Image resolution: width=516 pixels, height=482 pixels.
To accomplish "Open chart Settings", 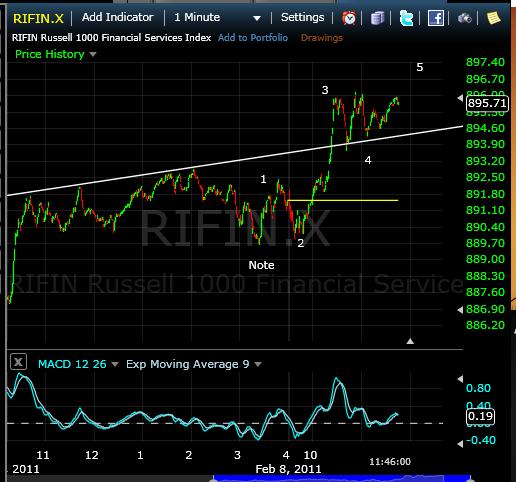I will 302,17.
